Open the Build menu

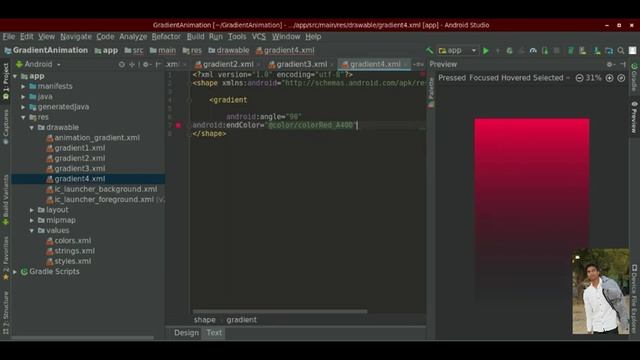(196, 37)
